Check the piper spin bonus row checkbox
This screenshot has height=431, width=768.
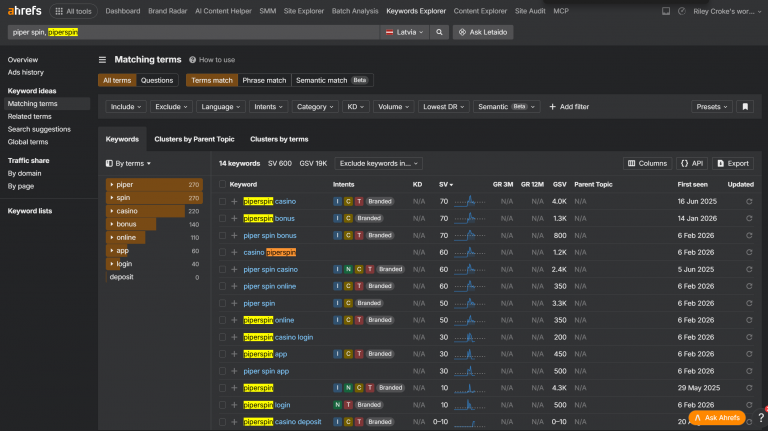coord(222,236)
